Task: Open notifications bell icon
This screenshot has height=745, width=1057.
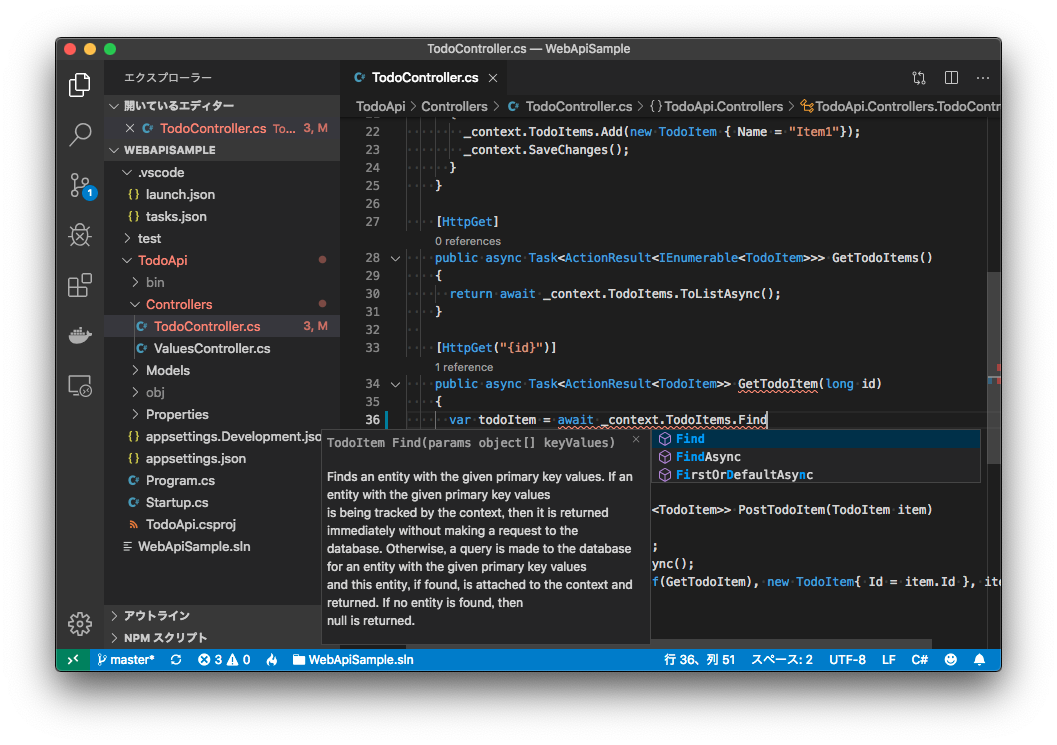Action: pos(979,659)
